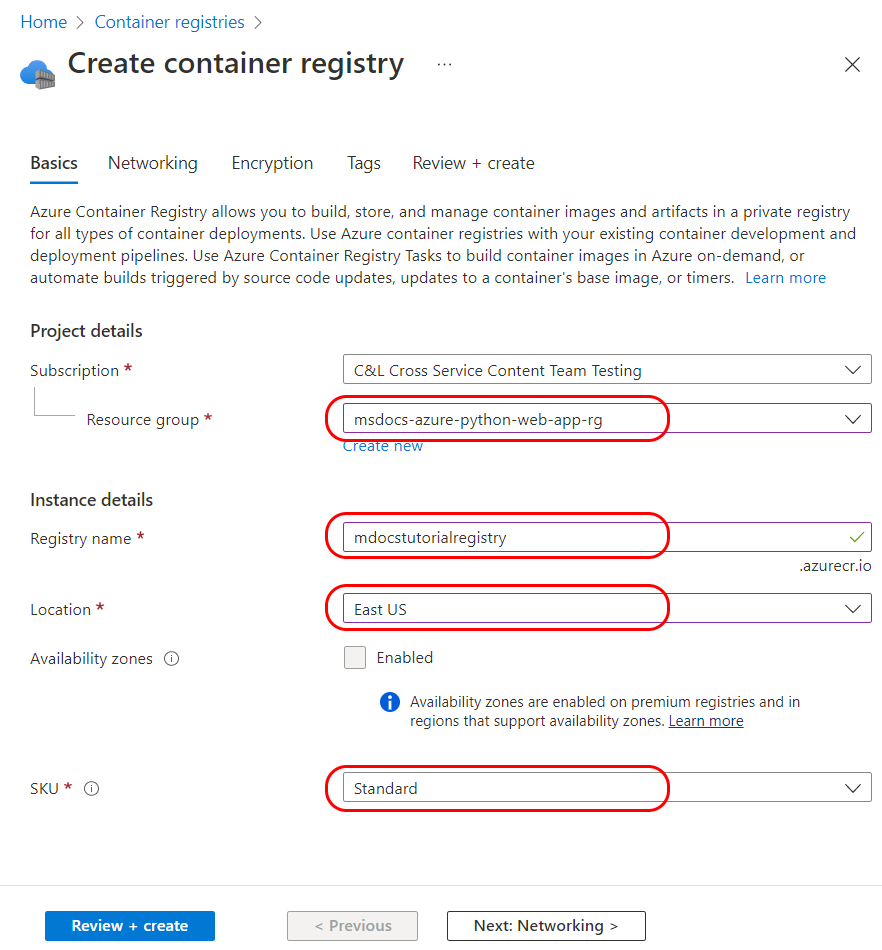This screenshot has height=950, width=882.
Task: Open the ellipsis more options menu
Action: [x=445, y=64]
